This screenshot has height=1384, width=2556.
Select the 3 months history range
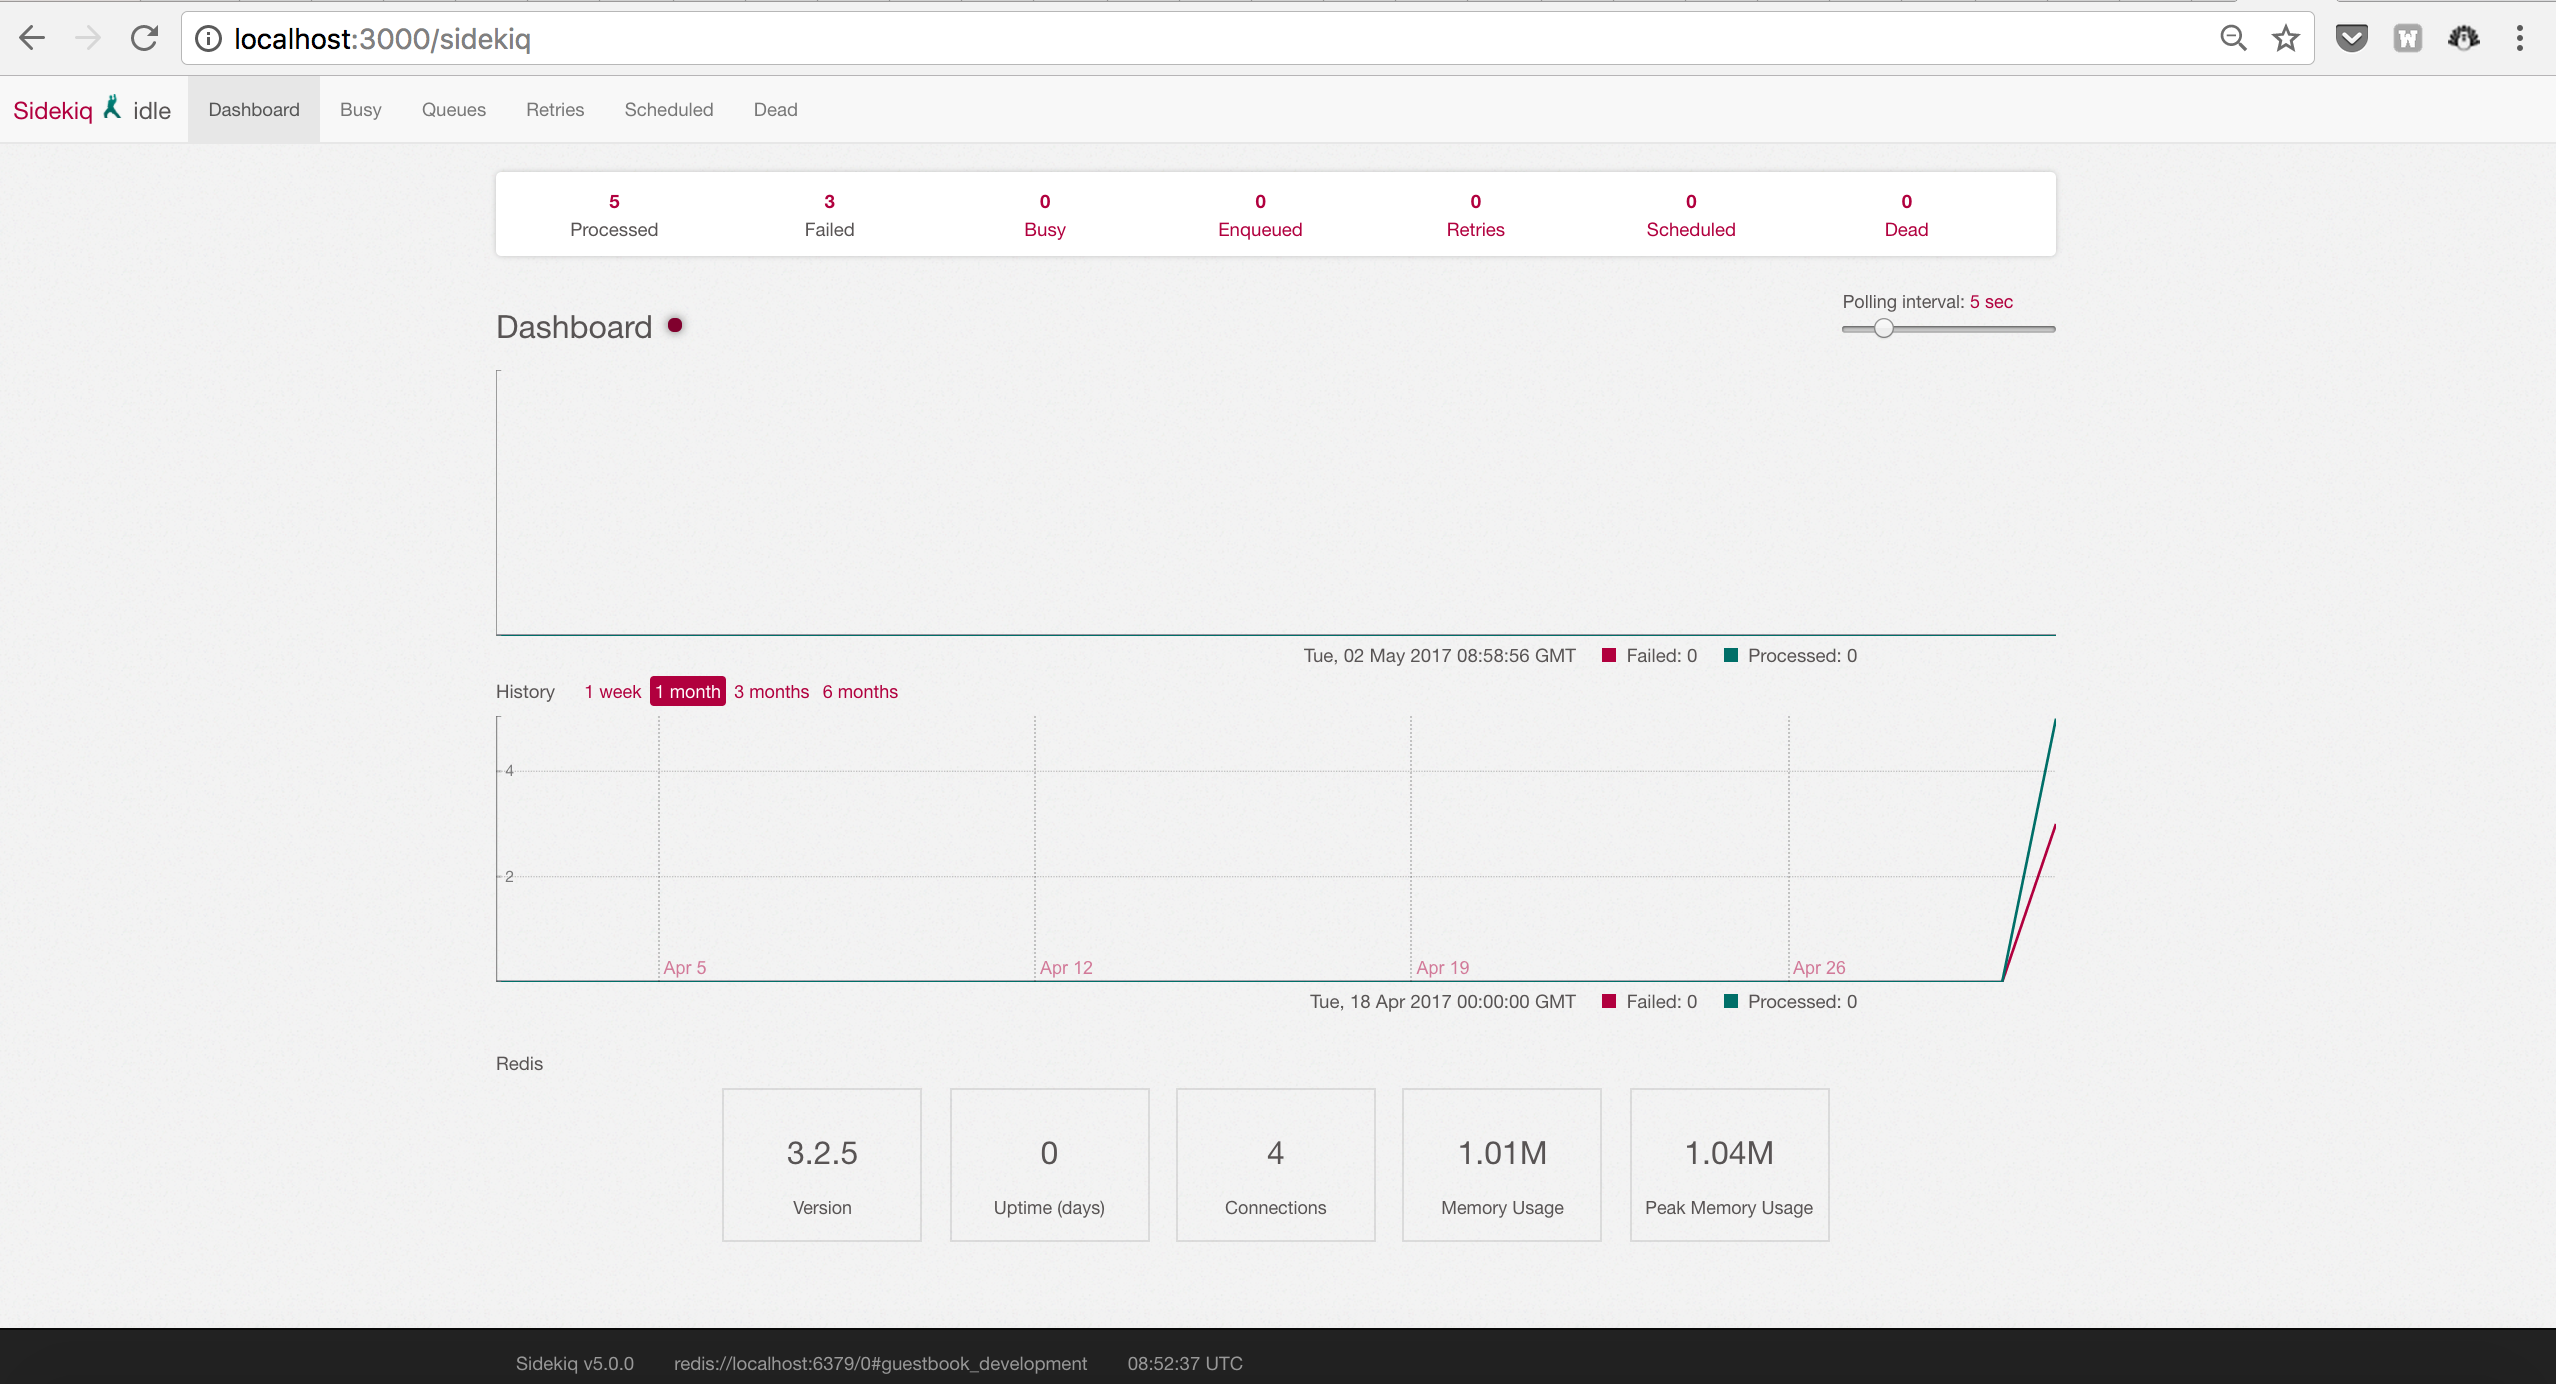coord(772,692)
